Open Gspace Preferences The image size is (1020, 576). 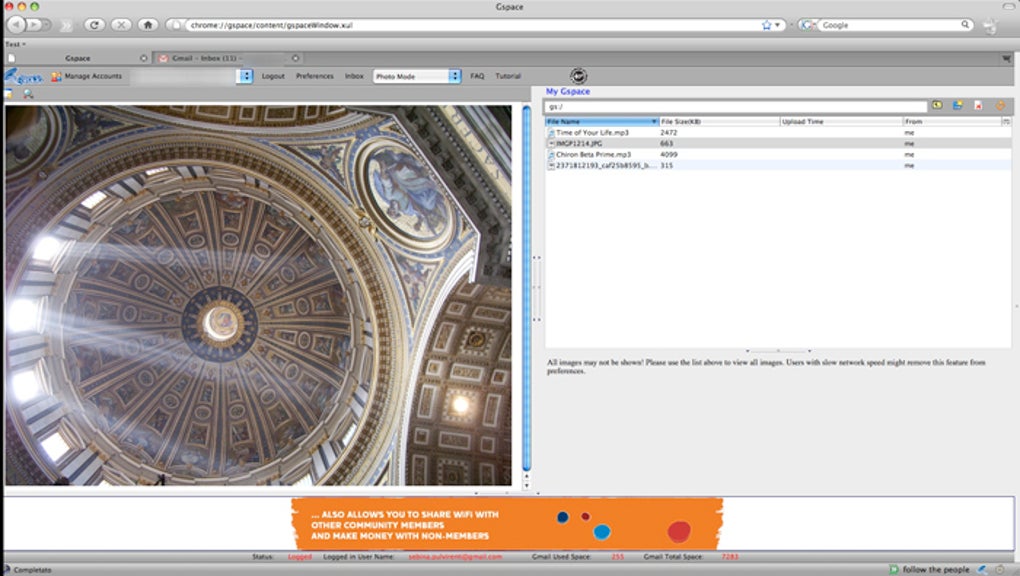click(x=314, y=76)
